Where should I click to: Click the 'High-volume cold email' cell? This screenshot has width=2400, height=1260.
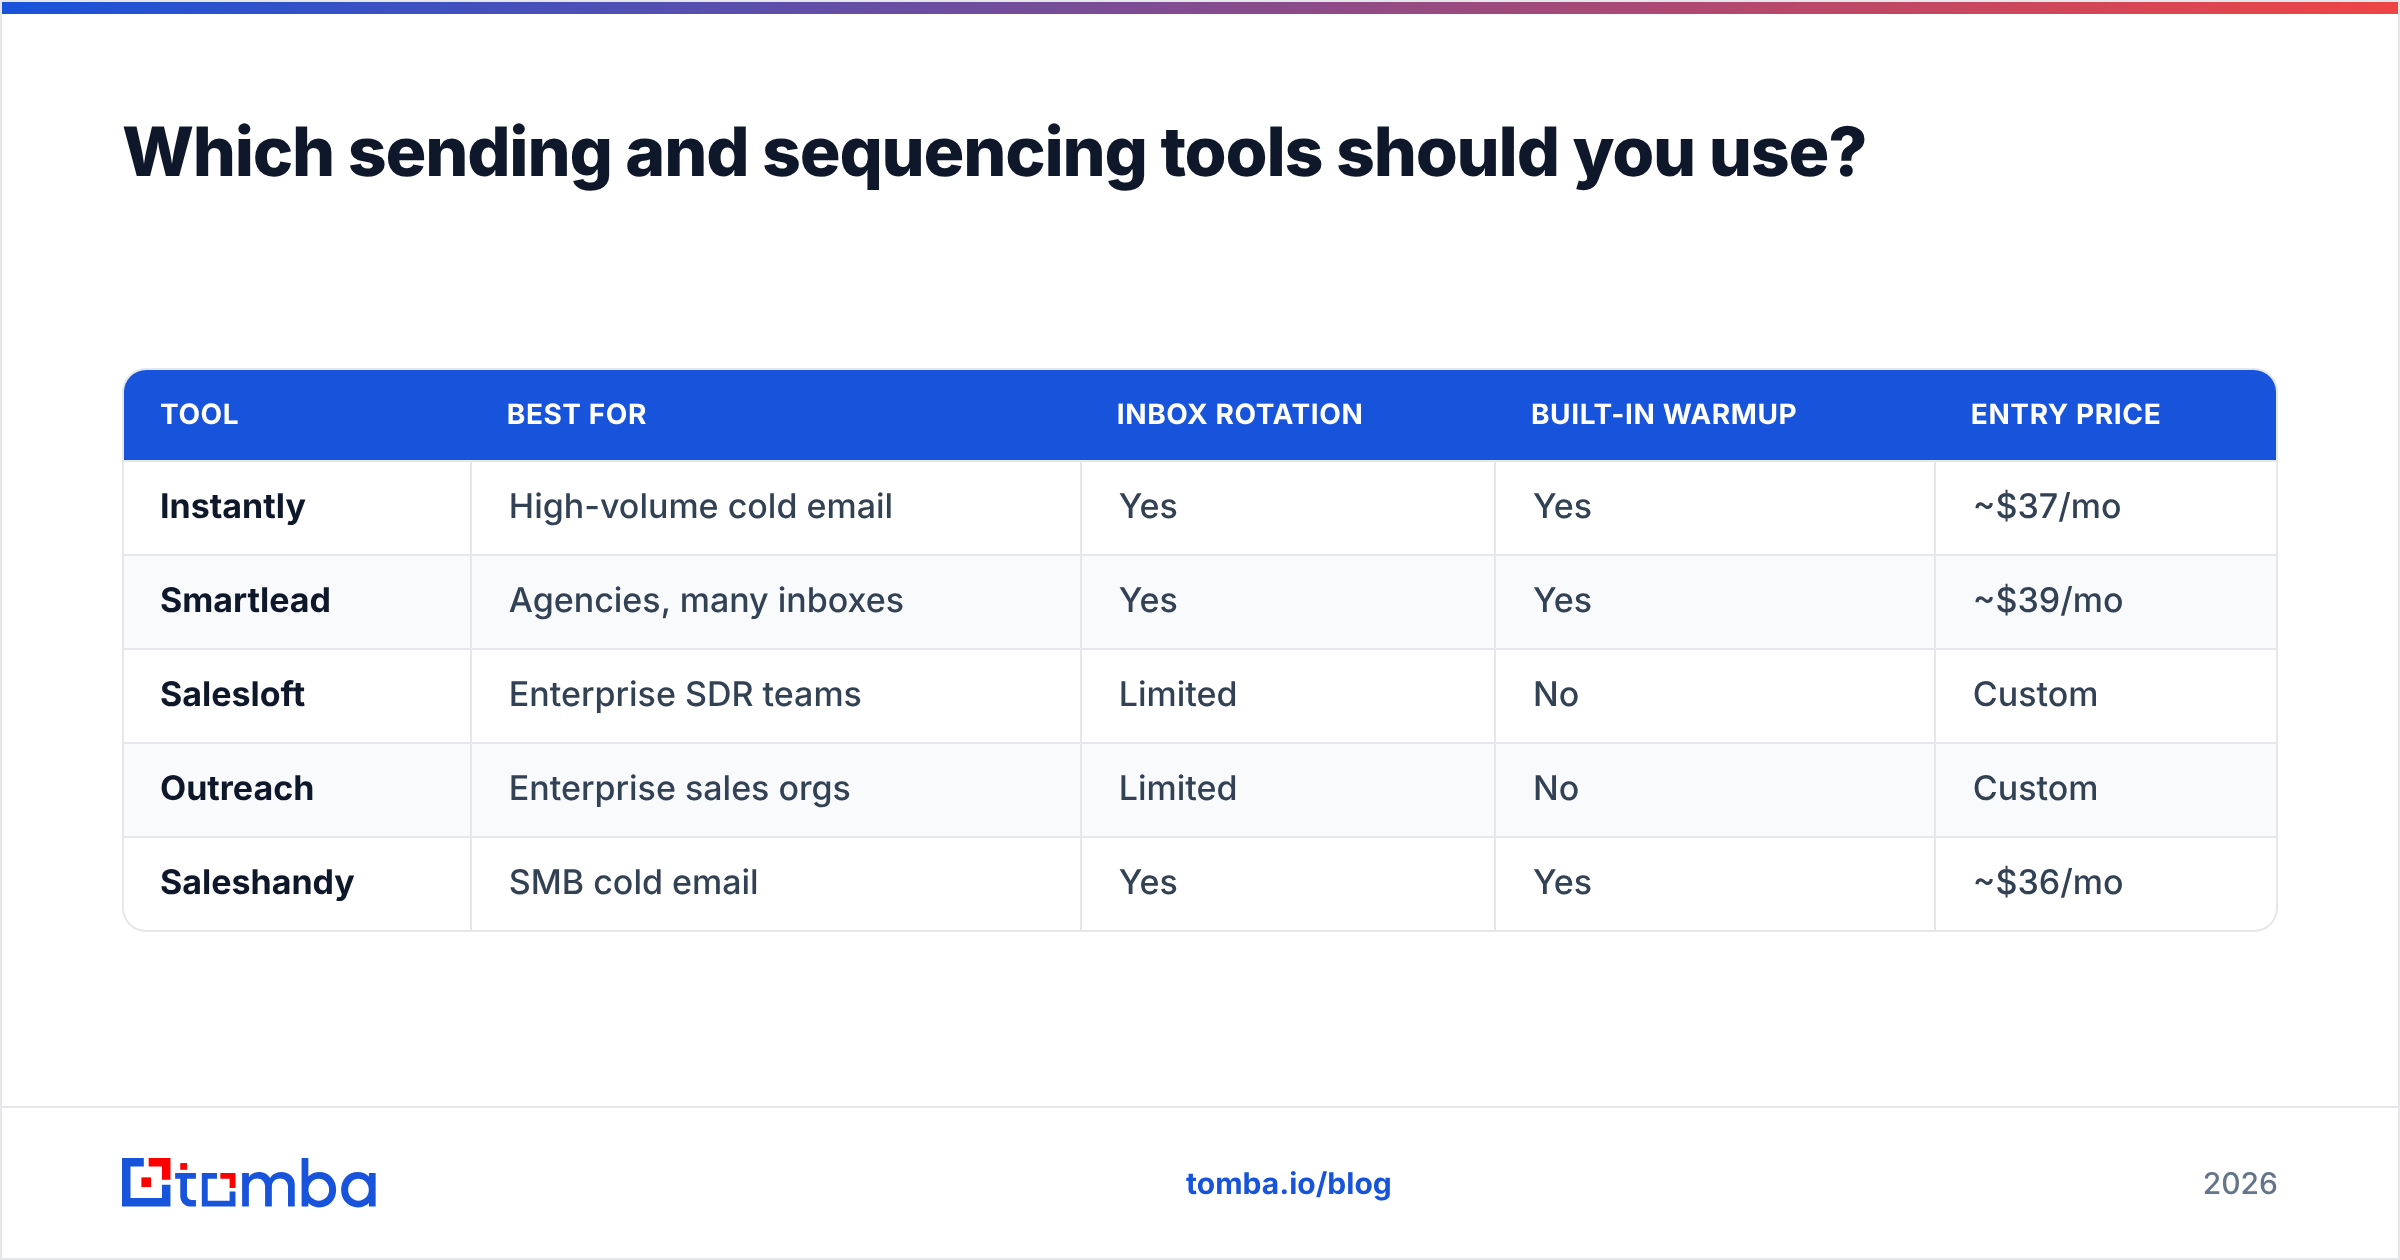tap(776, 507)
